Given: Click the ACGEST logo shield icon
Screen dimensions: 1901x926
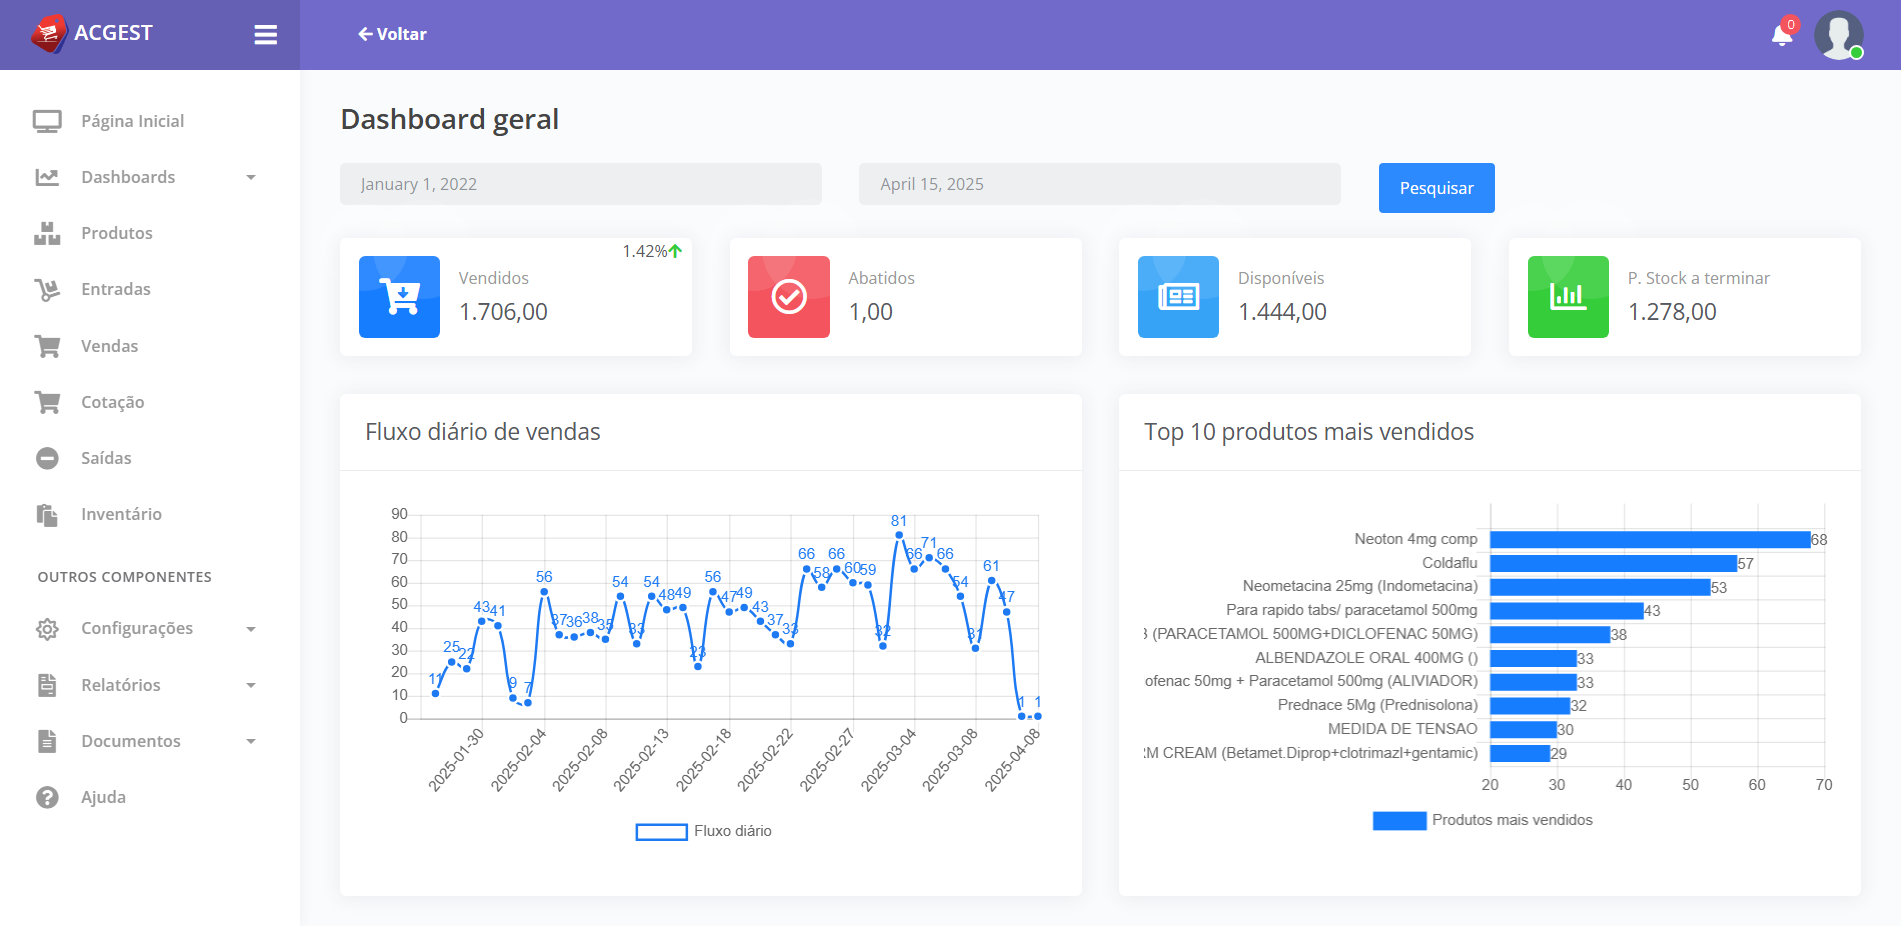Looking at the screenshot, I should click(x=47, y=32).
